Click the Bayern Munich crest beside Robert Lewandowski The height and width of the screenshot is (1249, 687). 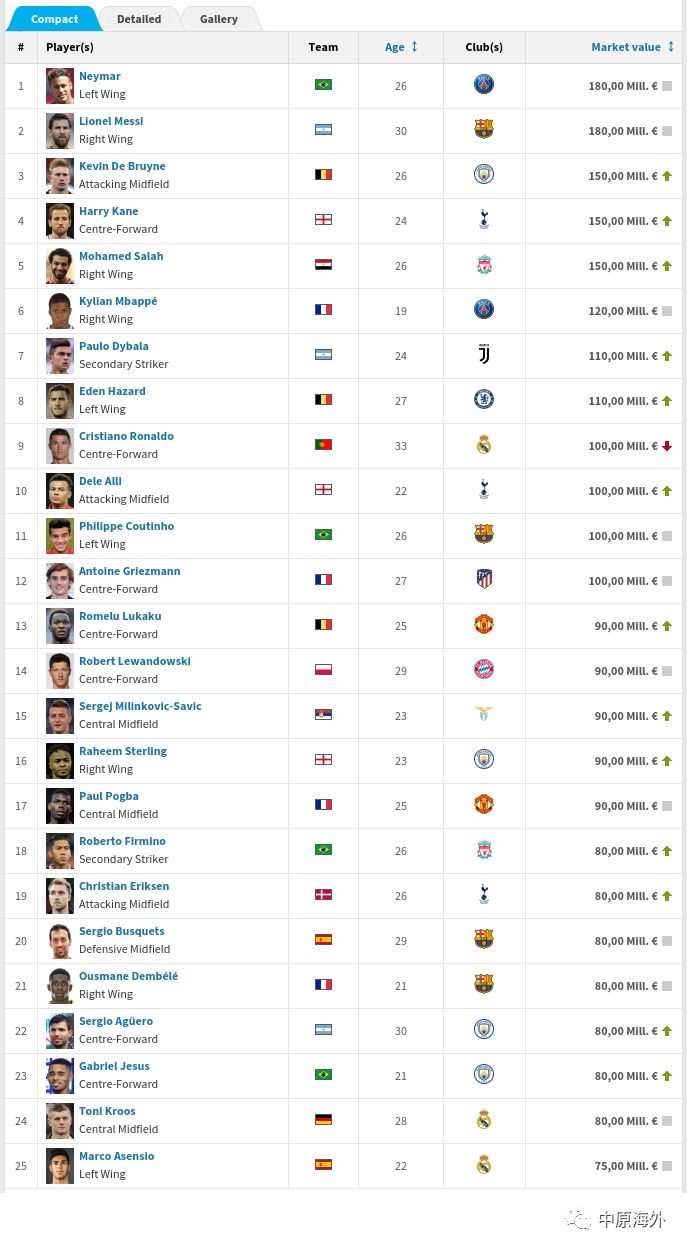click(484, 669)
